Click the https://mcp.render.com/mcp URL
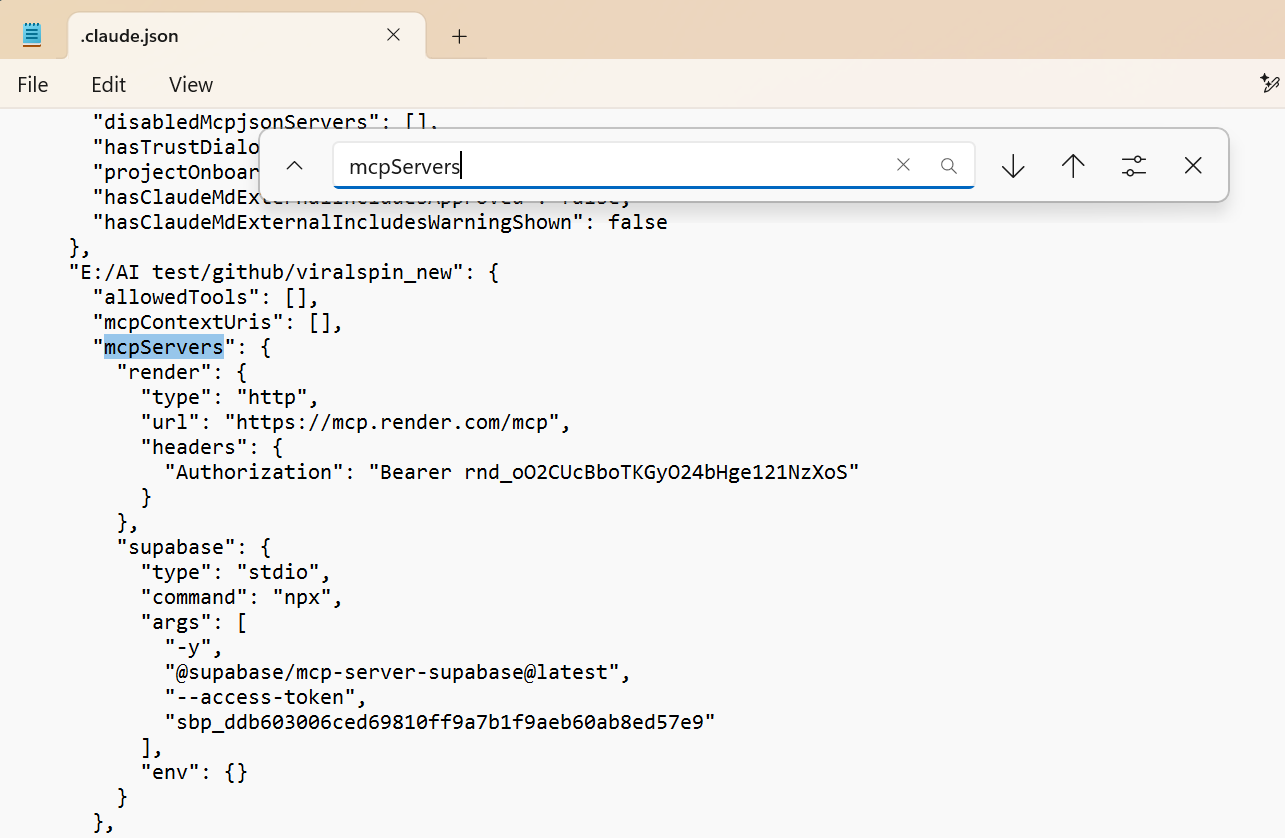This screenshot has height=838, width=1285. click(392, 422)
